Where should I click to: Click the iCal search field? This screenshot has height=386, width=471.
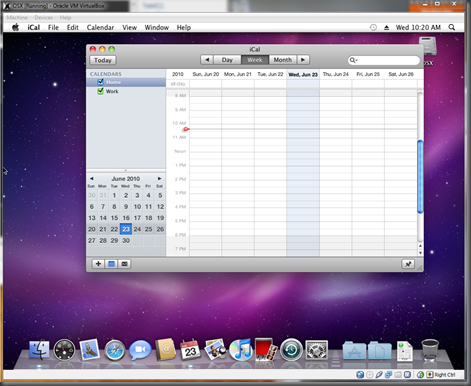(384, 60)
